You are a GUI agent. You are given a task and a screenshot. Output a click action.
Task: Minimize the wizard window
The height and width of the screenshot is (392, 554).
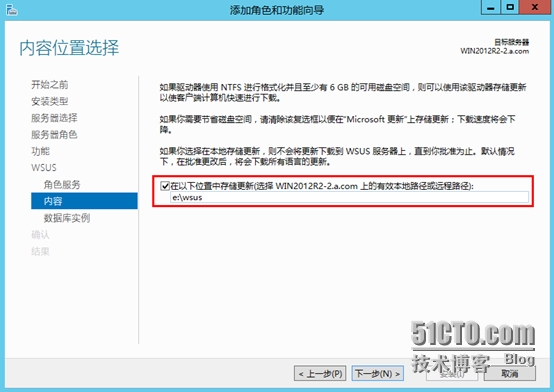(491, 7)
